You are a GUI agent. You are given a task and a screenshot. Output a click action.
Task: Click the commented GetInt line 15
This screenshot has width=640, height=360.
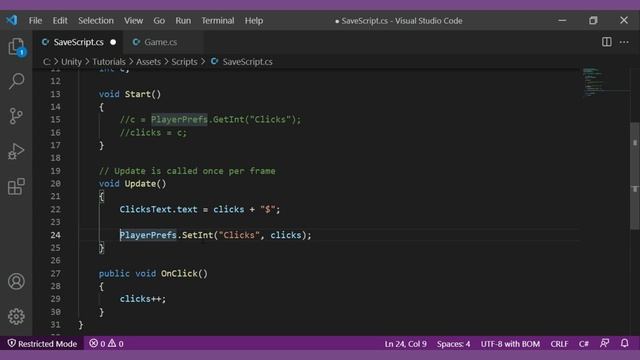pyautogui.click(x=210, y=120)
